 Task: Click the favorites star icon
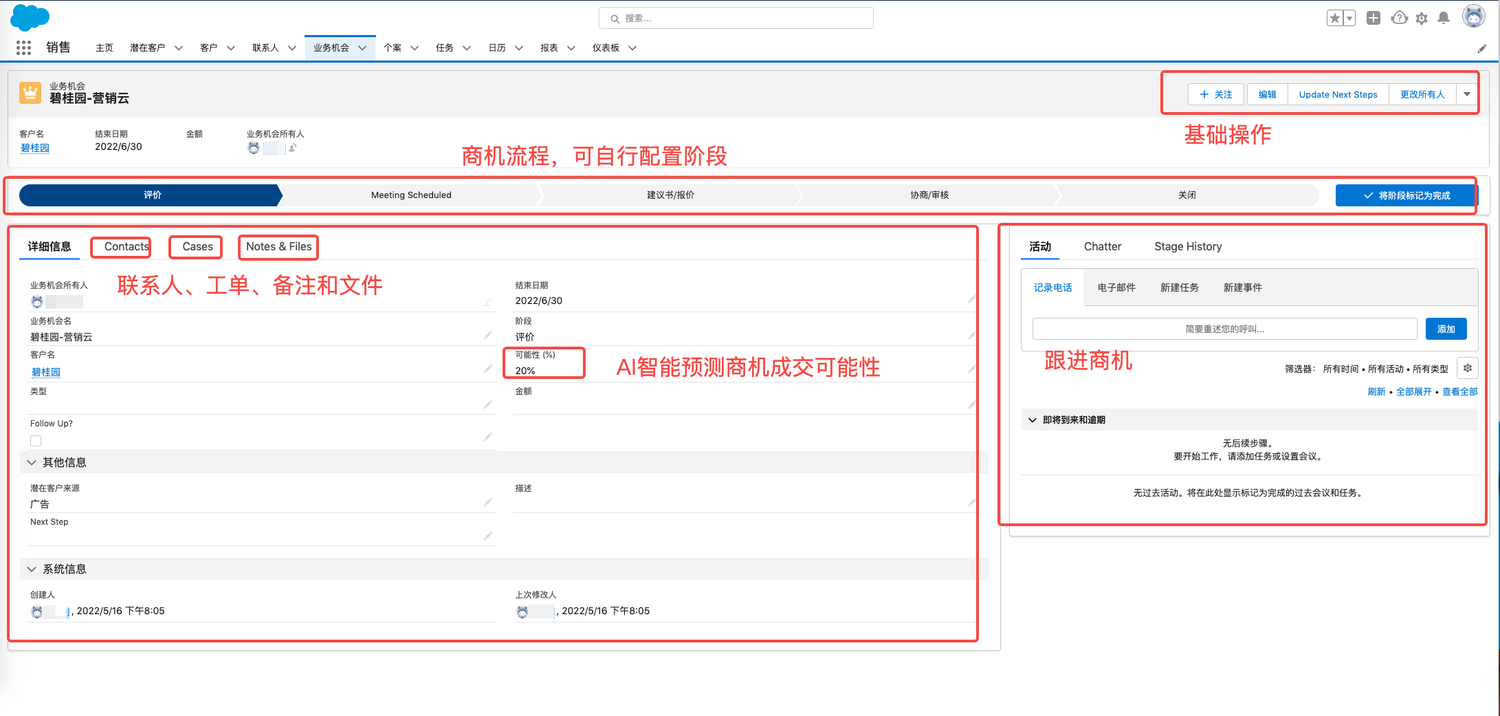[x=1335, y=18]
